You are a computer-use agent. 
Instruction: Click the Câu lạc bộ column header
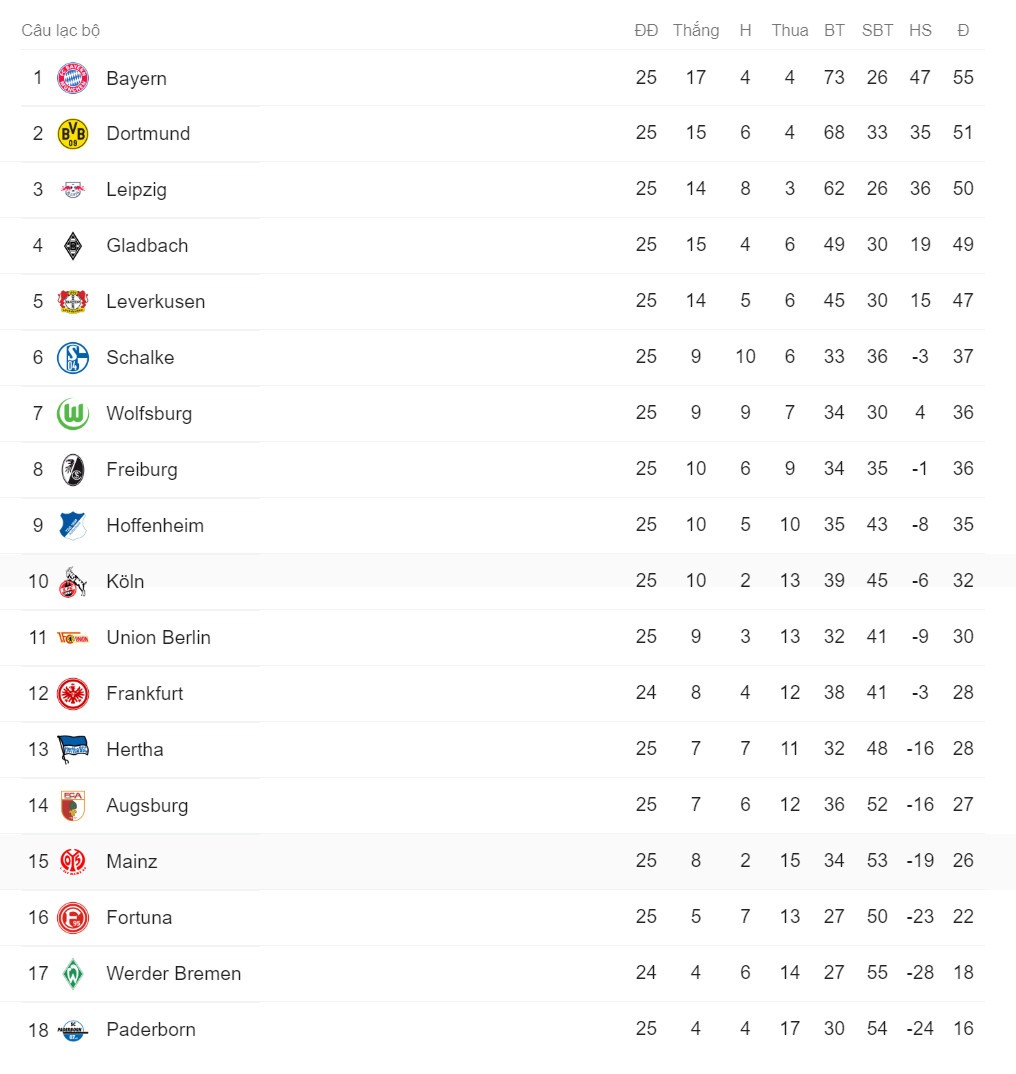coord(60,30)
